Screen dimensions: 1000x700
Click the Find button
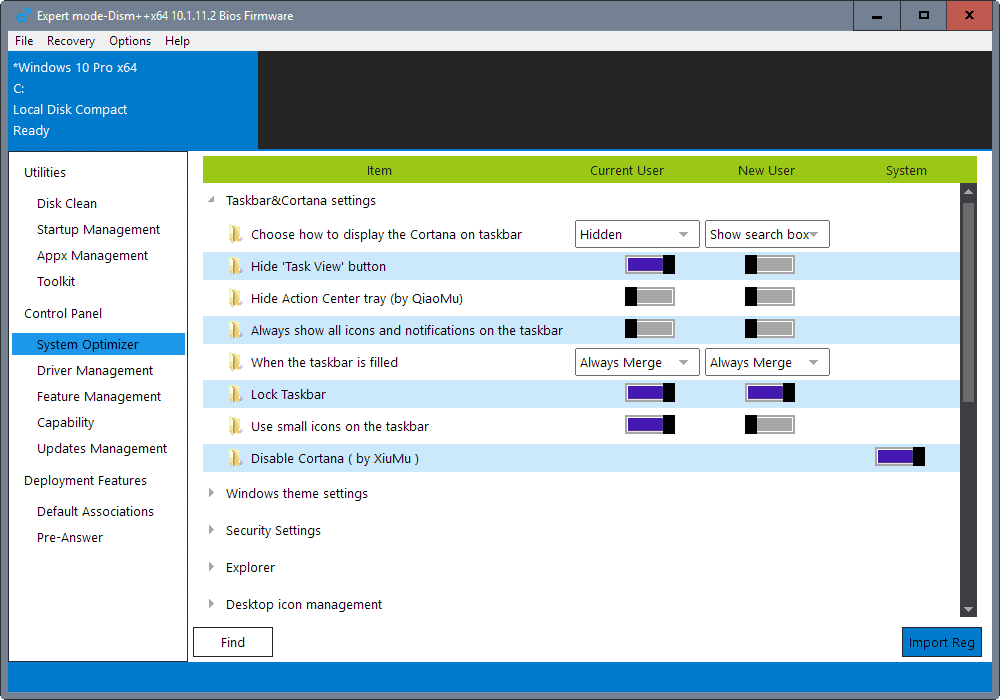(232, 641)
